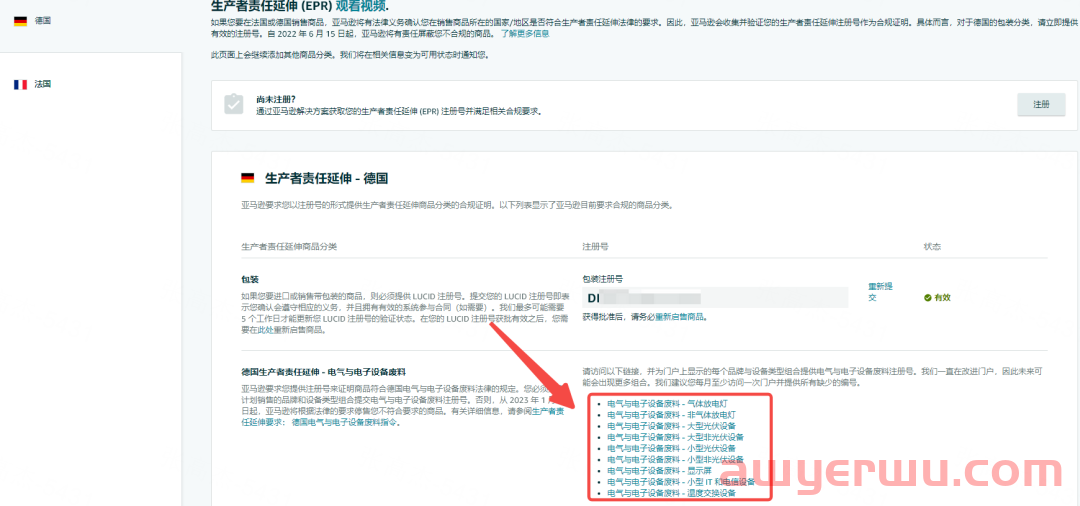The image size is (1080, 506).
Task: Click the 包装 category title
Action: (x=249, y=280)
